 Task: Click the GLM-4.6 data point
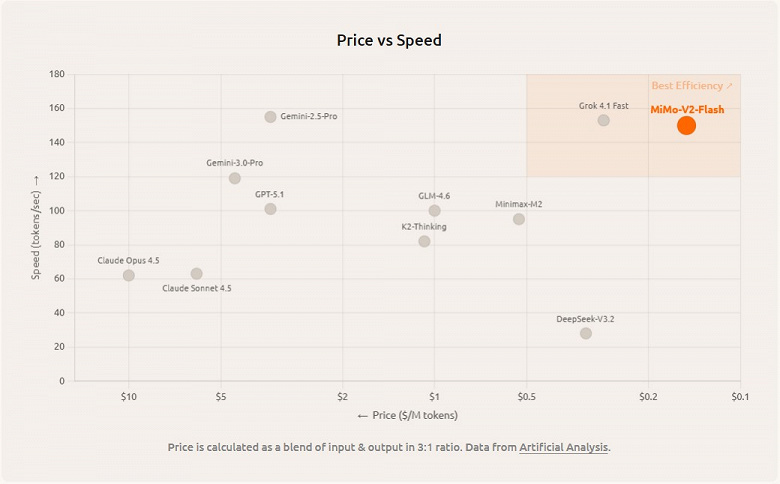pyautogui.click(x=434, y=211)
